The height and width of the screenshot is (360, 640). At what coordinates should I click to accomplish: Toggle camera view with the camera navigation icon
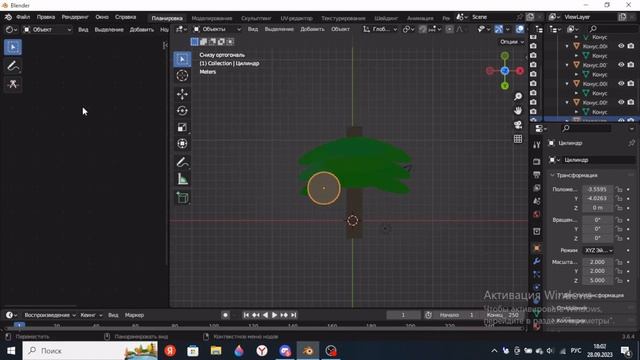(518, 125)
